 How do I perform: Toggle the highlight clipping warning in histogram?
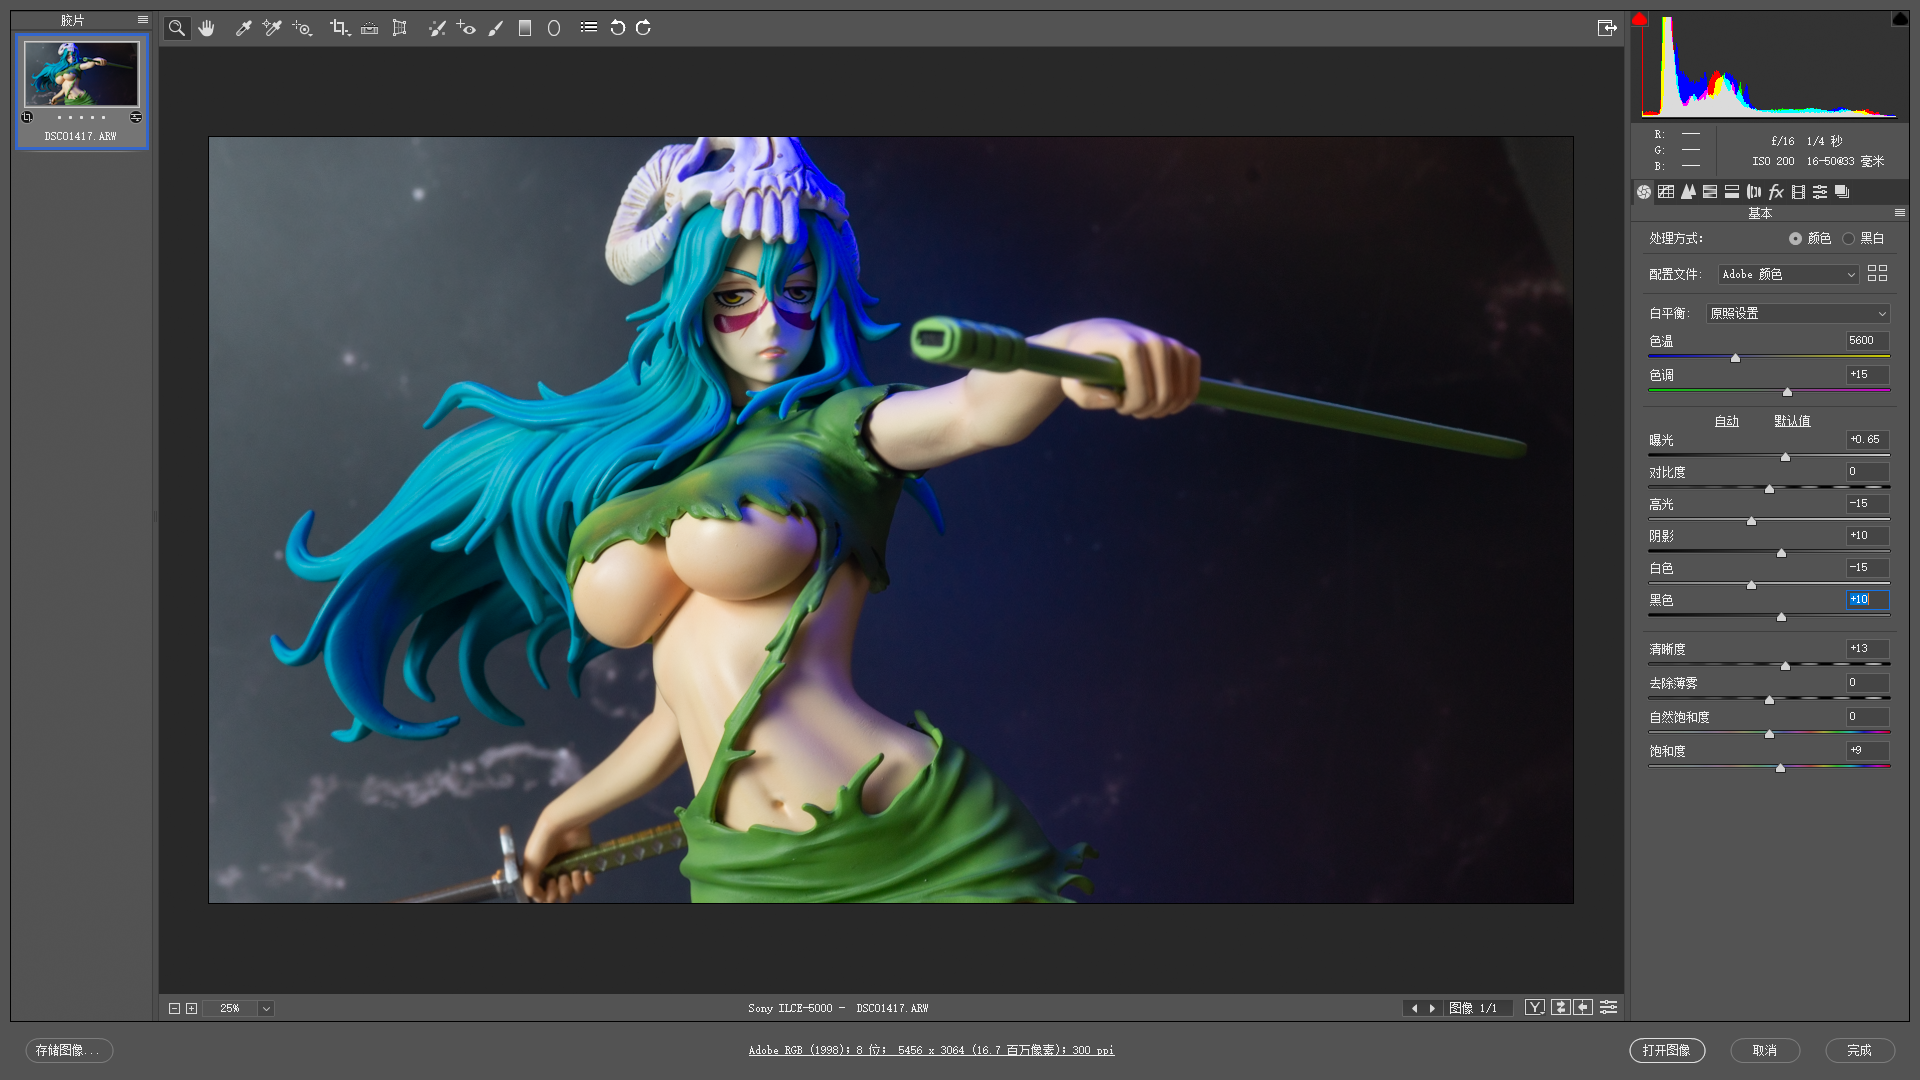tap(1899, 19)
